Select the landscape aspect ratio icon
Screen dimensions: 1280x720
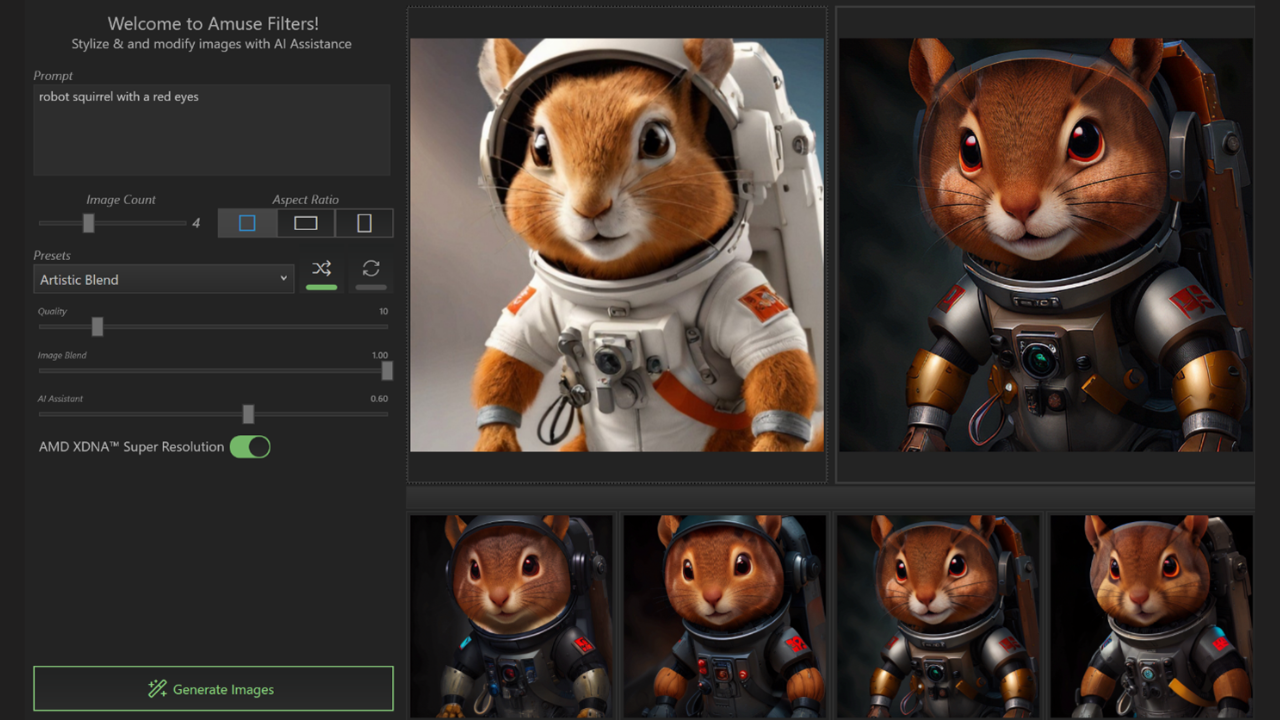(x=306, y=223)
